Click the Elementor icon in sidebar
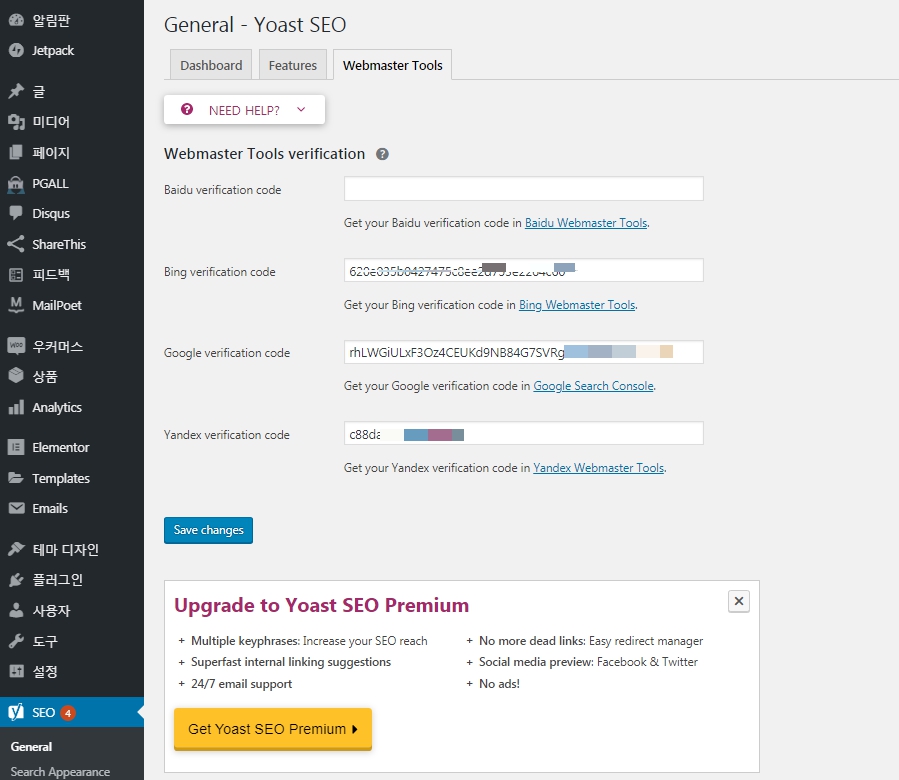Image resolution: width=899 pixels, height=780 pixels. tap(16, 447)
